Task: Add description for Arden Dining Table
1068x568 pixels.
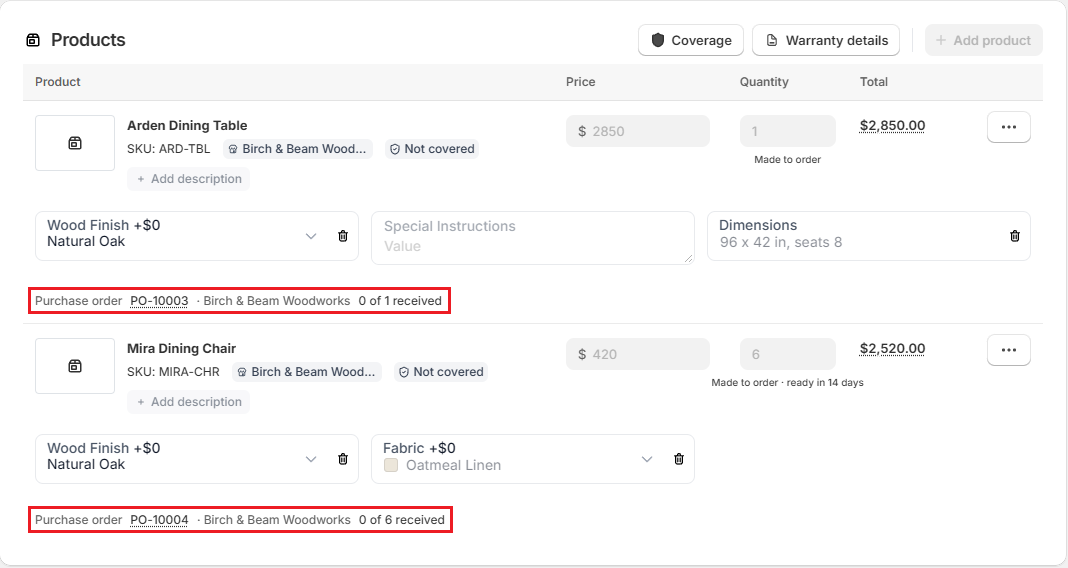Action: (189, 179)
